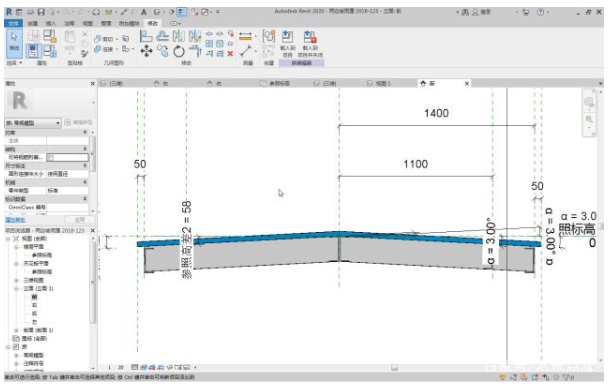610x388 pixels.
Task: Click the red Delete X icon
Action: pyautogui.click(x=230, y=53)
